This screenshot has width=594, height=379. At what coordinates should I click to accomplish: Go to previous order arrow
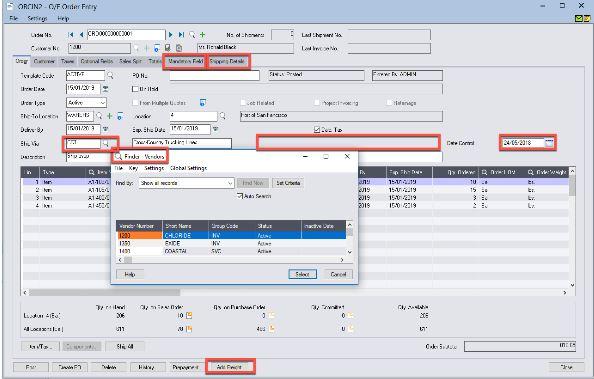tap(81, 34)
